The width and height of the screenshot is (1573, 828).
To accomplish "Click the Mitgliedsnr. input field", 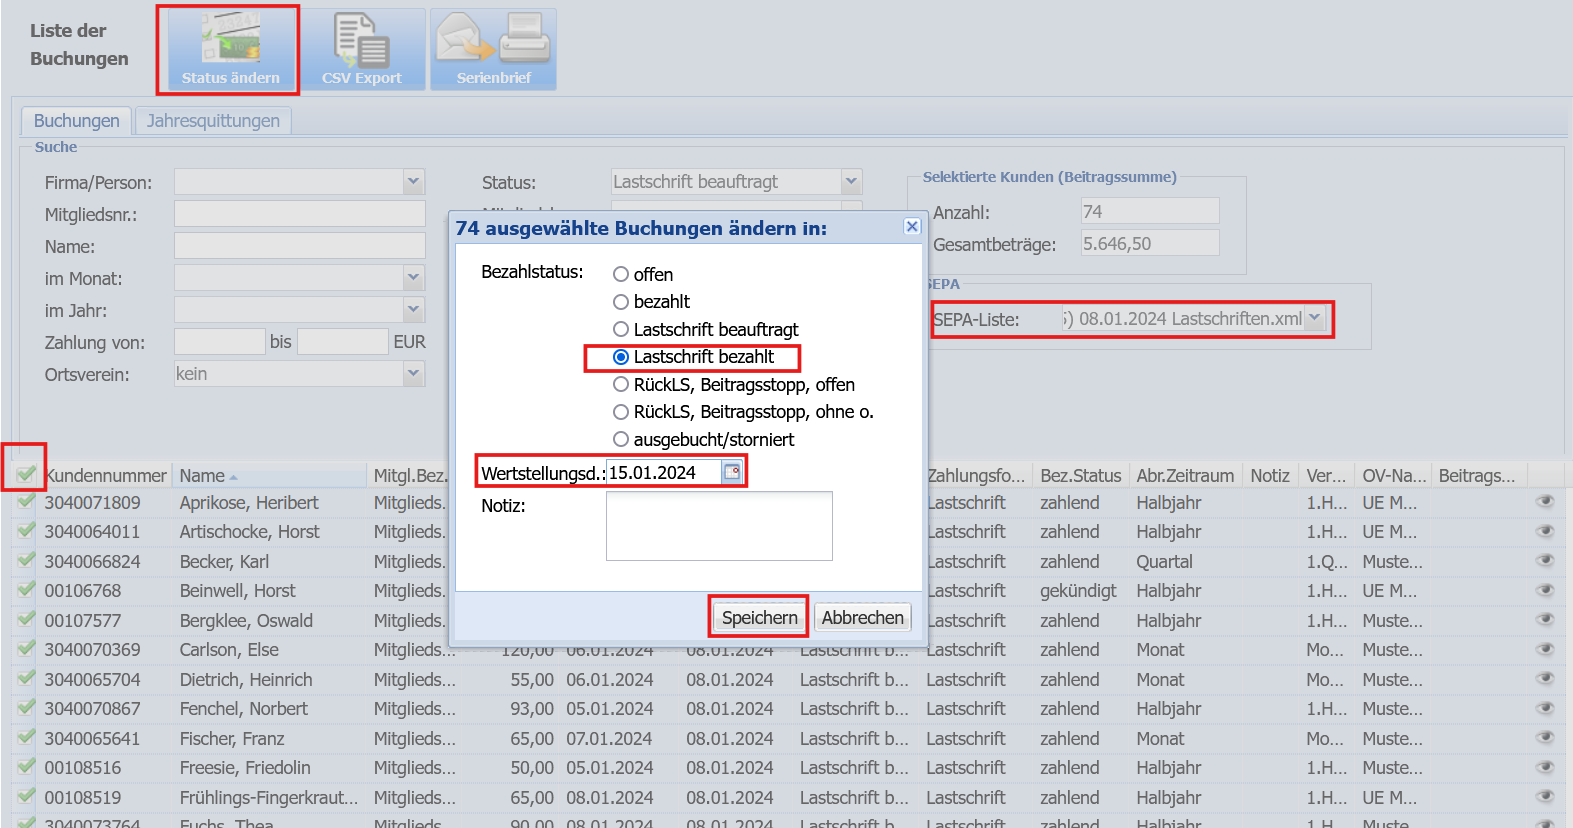I will pyautogui.click(x=300, y=214).
